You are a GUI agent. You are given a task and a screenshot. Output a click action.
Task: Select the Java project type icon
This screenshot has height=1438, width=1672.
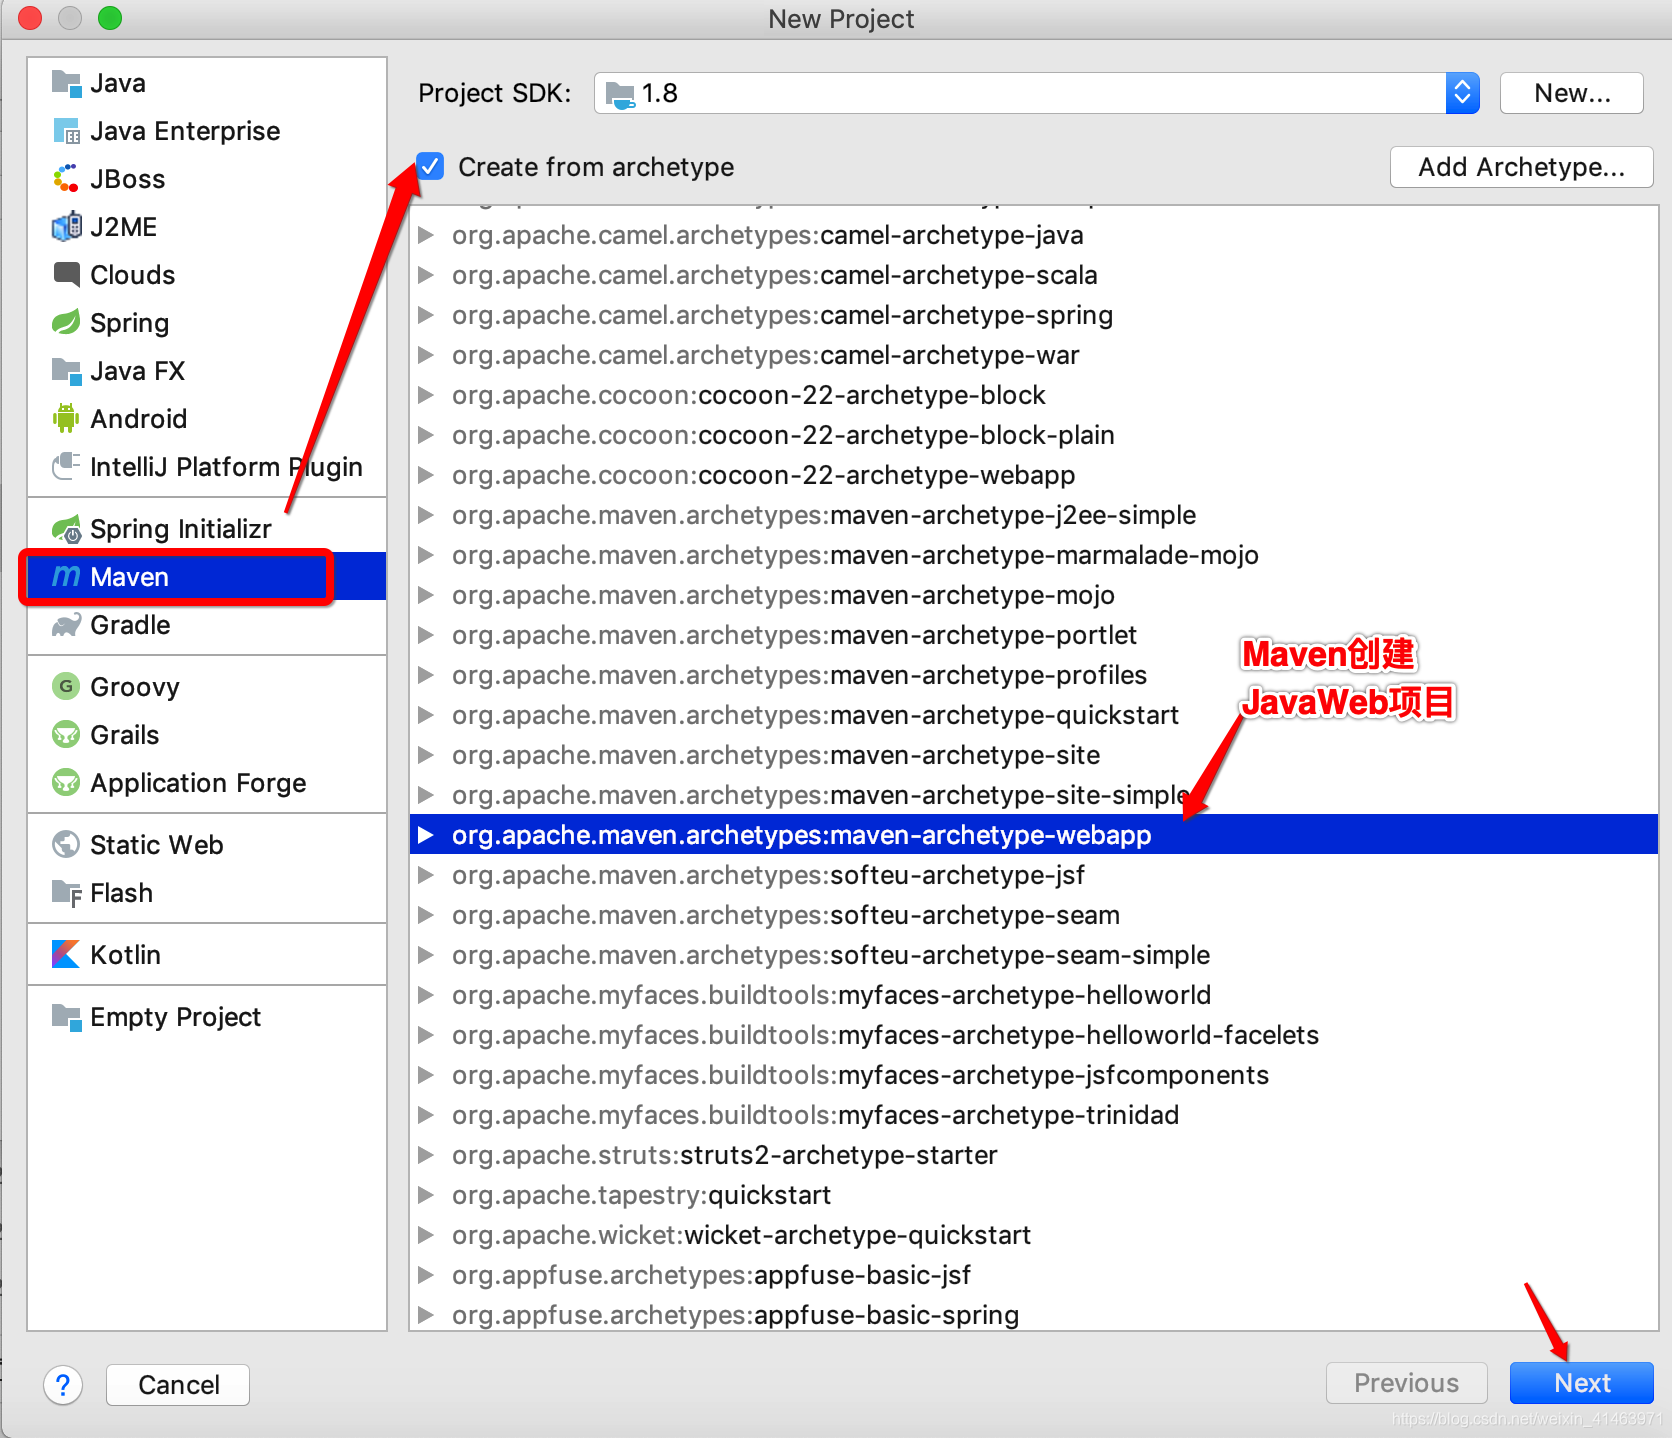point(66,83)
